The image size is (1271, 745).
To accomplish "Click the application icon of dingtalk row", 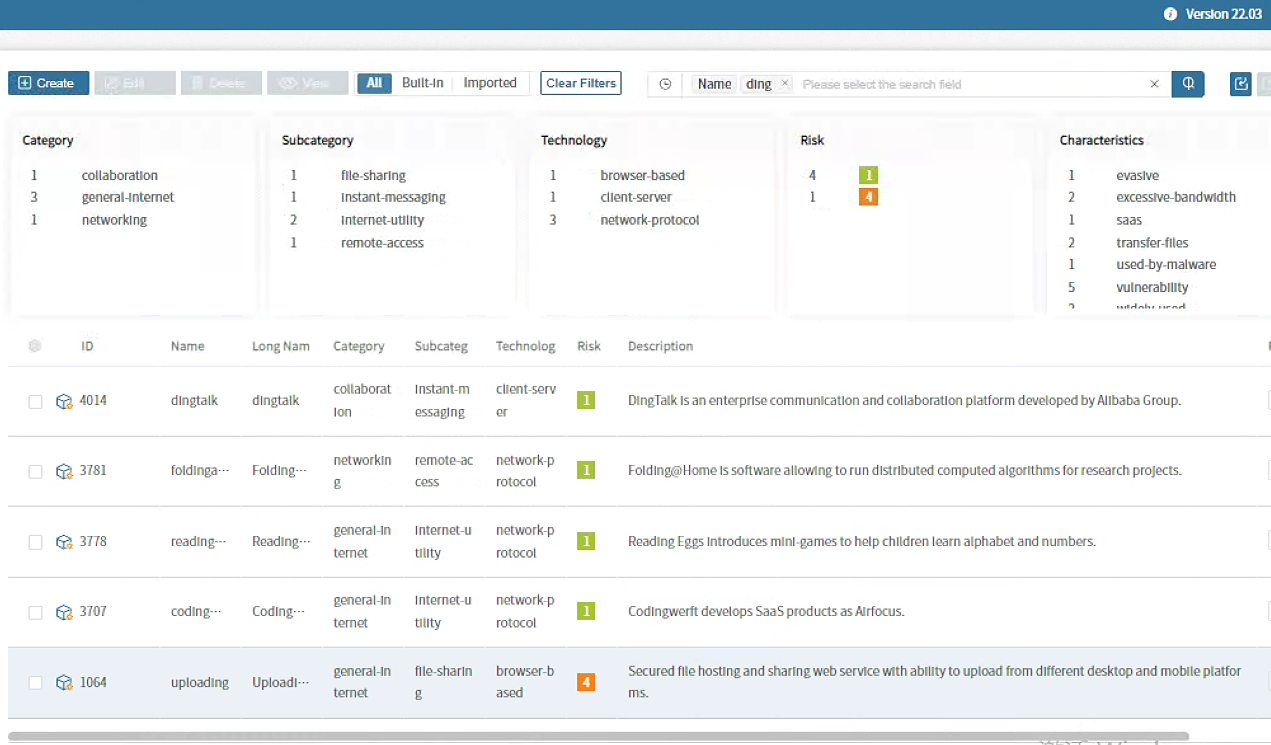I will coord(64,401).
